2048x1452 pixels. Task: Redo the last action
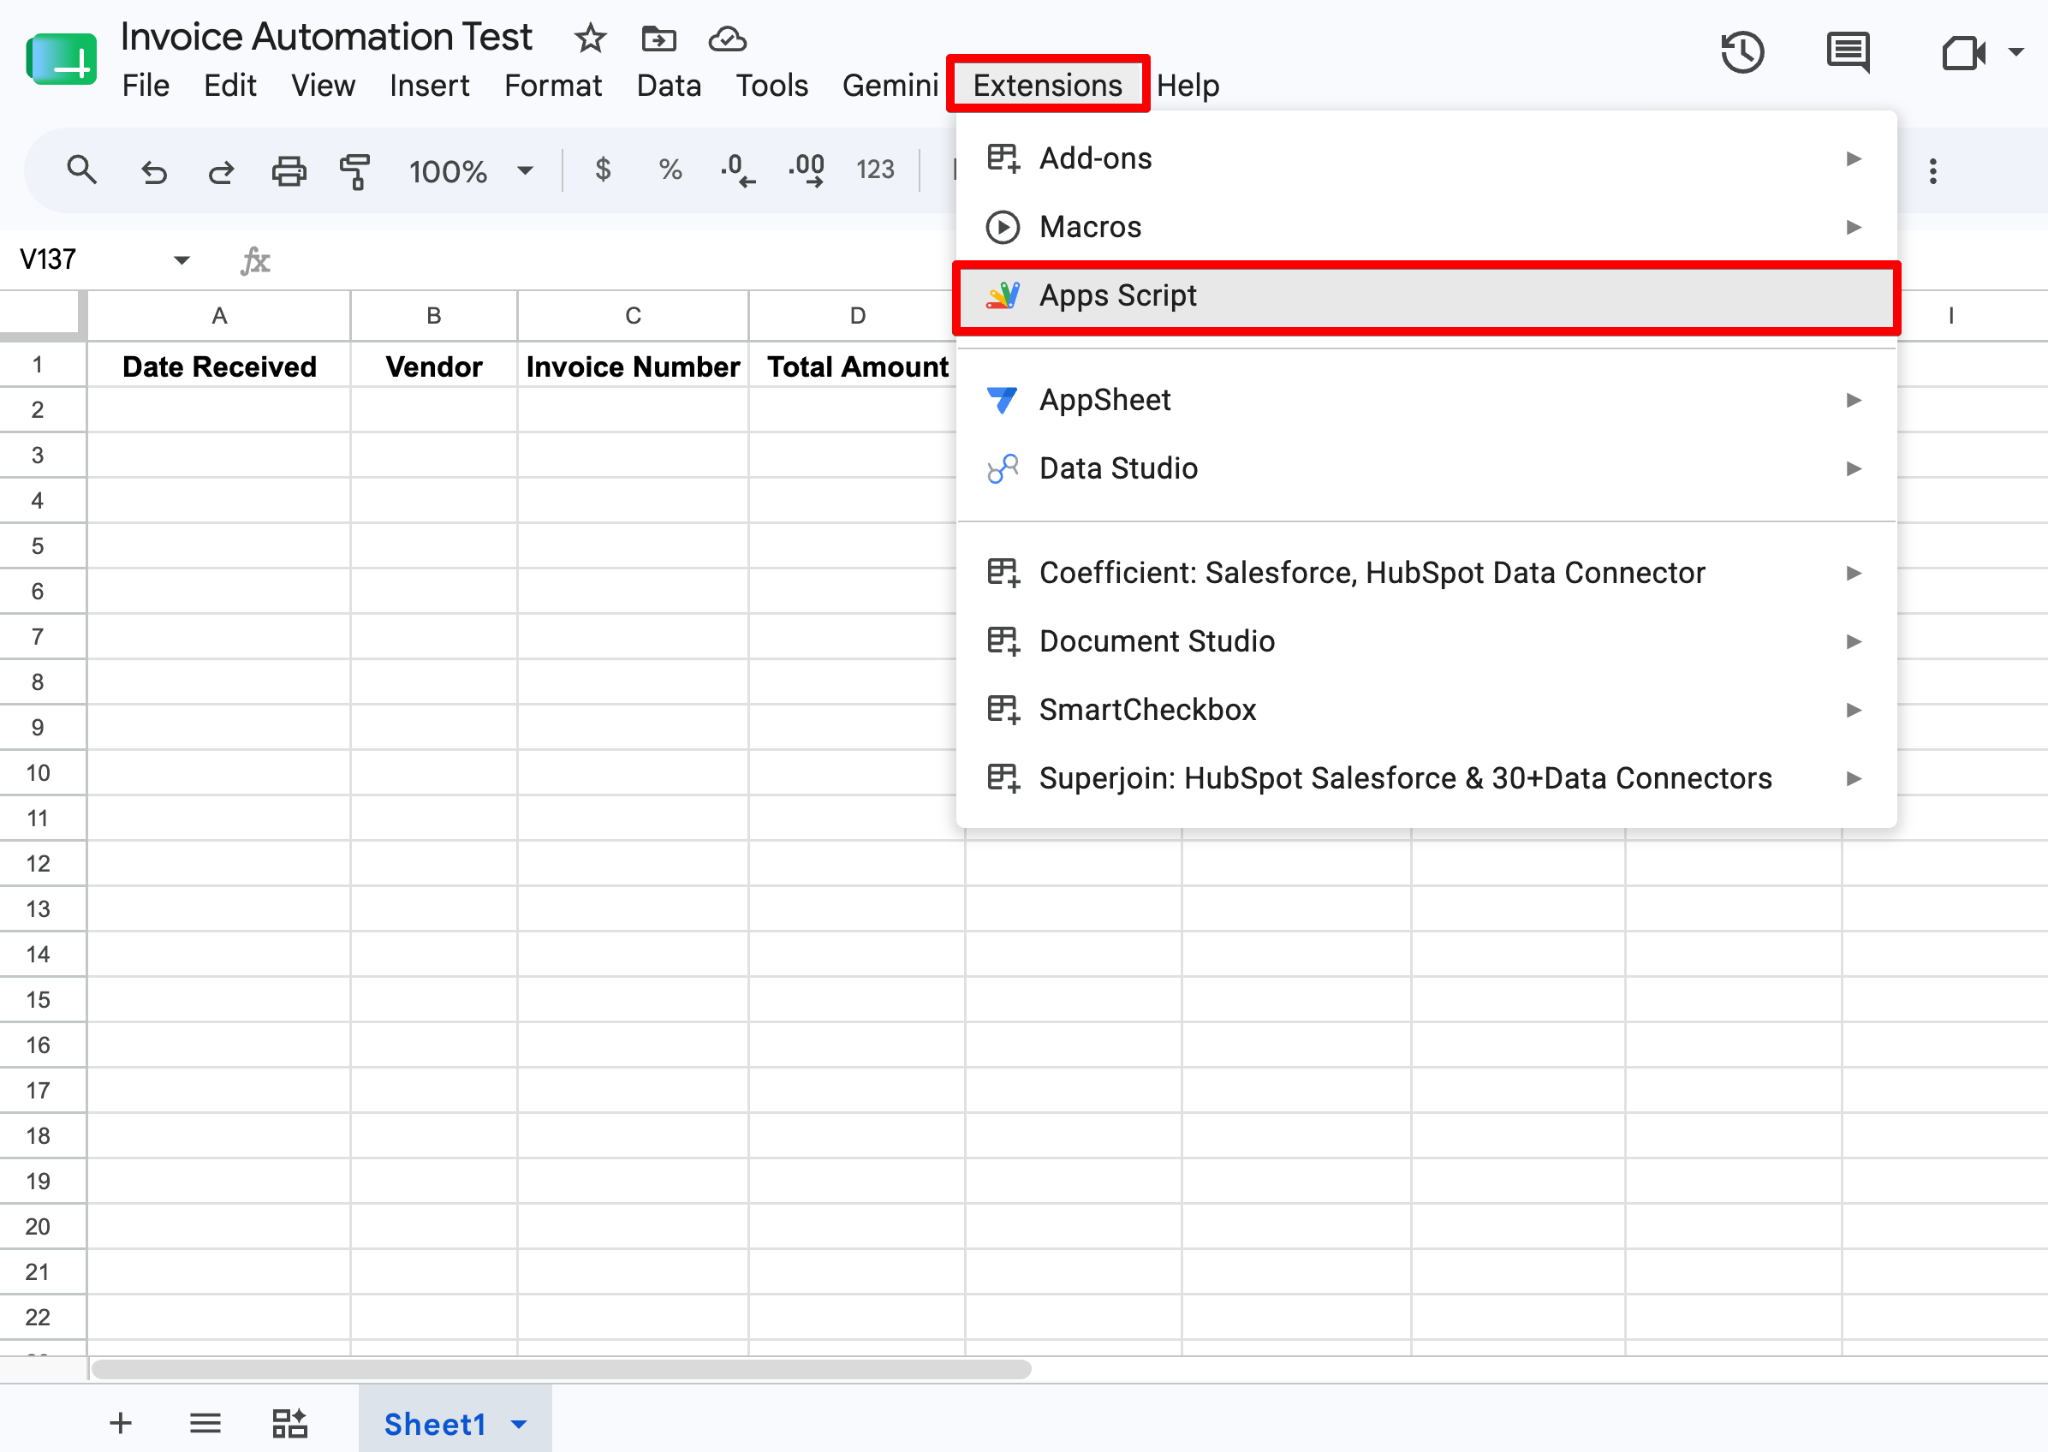coord(221,171)
